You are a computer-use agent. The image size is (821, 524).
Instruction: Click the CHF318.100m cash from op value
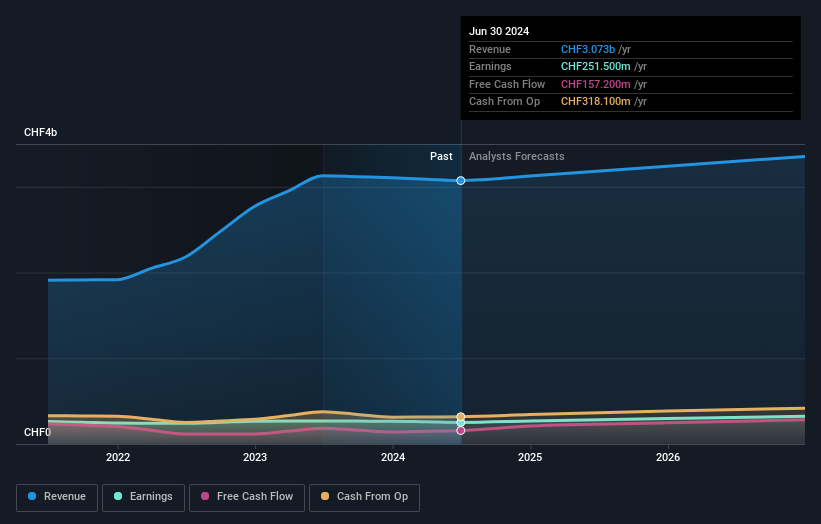click(595, 102)
